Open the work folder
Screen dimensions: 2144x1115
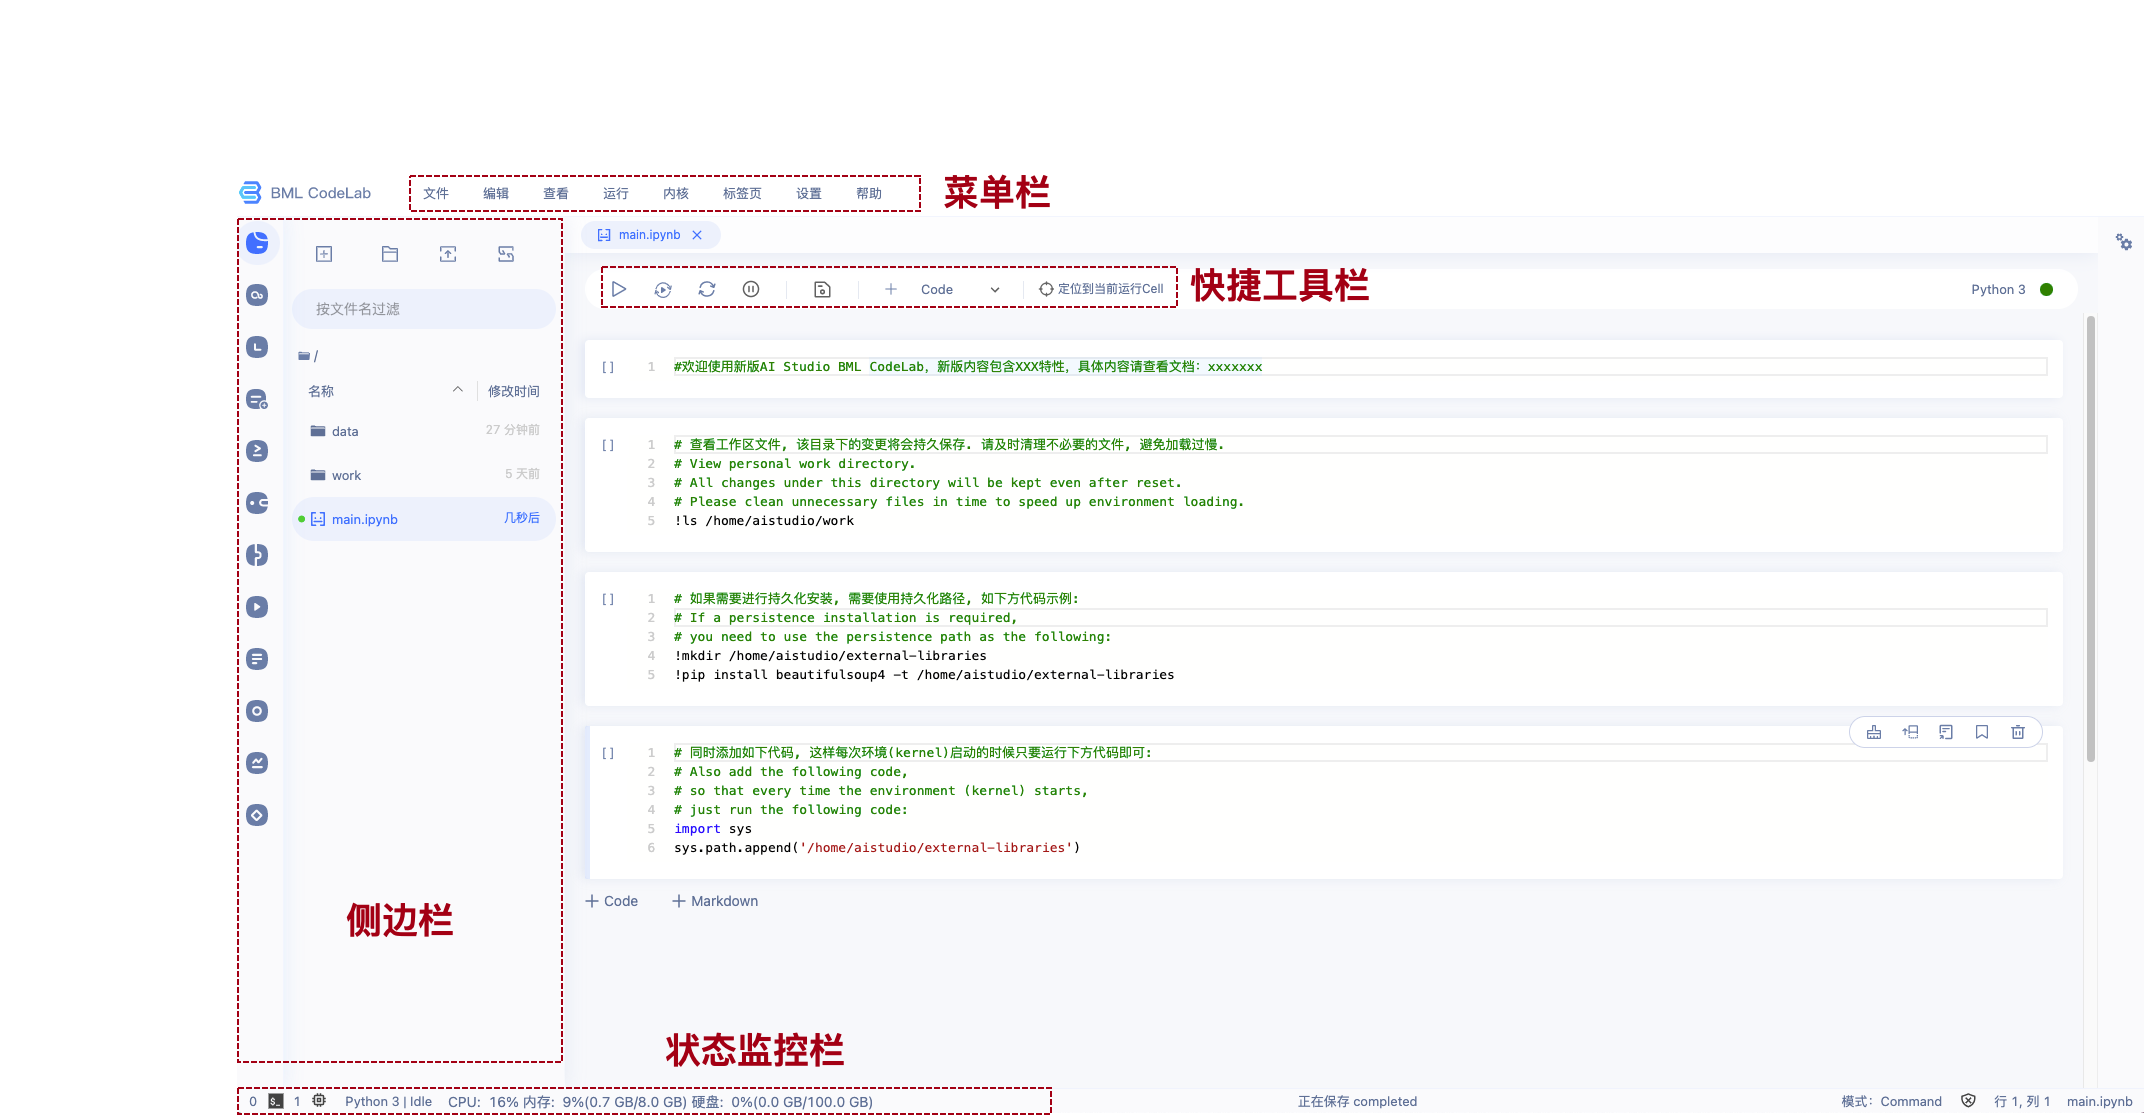point(346,475)
